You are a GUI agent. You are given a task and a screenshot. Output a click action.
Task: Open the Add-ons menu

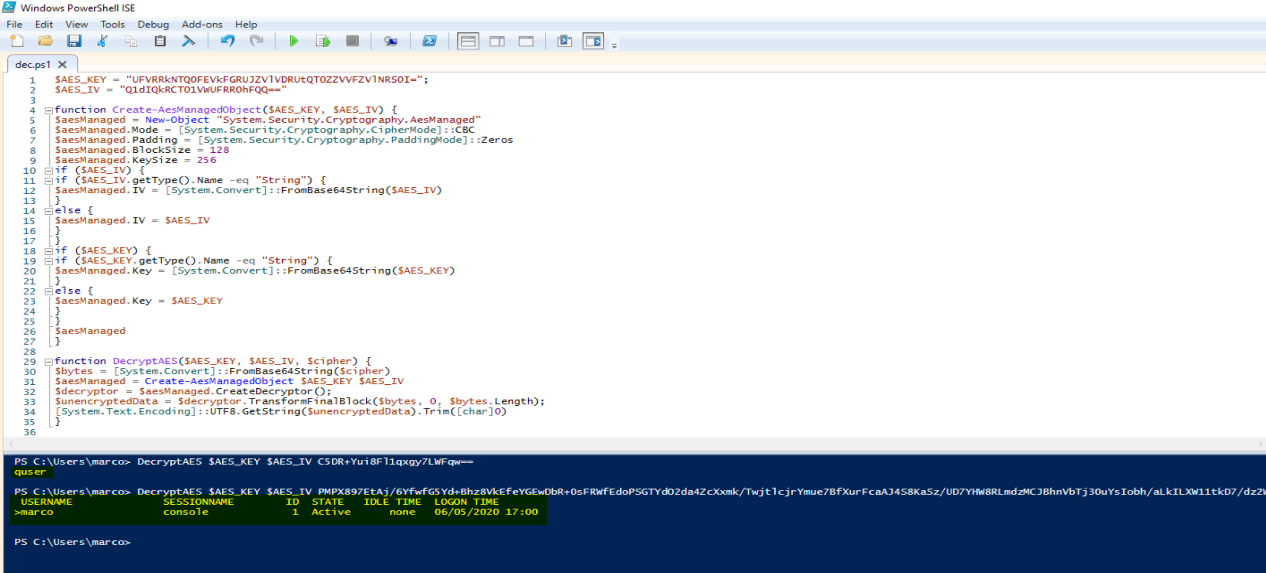pyautogui.click(x=202, y=24)
